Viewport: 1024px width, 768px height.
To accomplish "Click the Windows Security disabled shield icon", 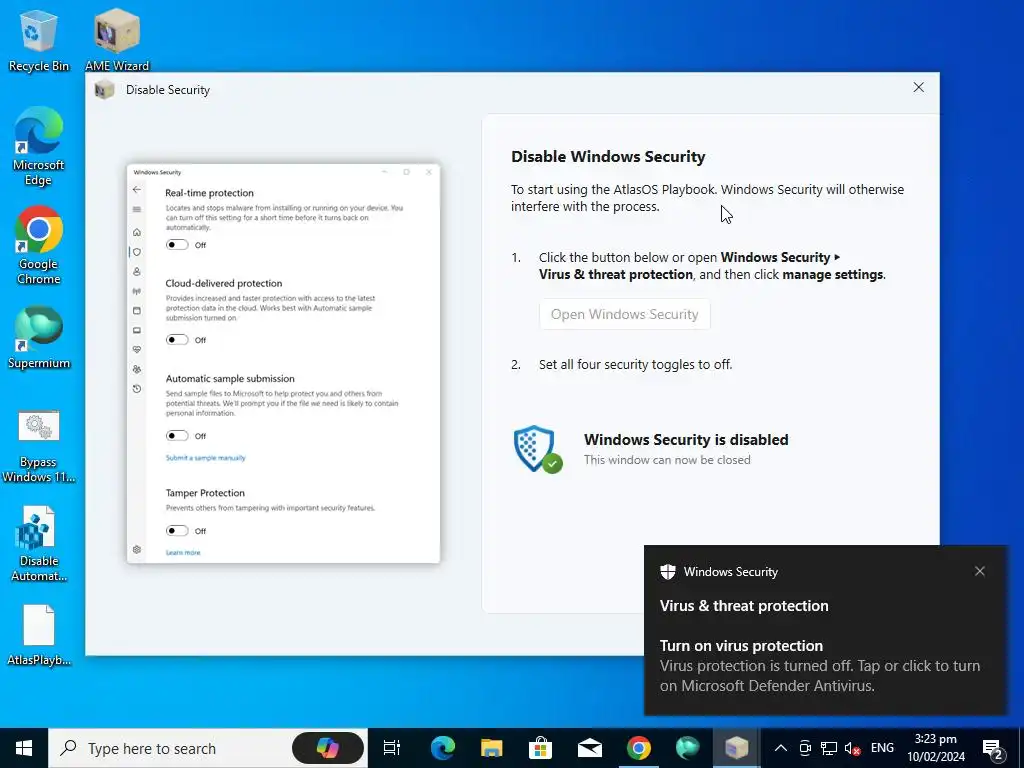I will click(x=537, y=449).
